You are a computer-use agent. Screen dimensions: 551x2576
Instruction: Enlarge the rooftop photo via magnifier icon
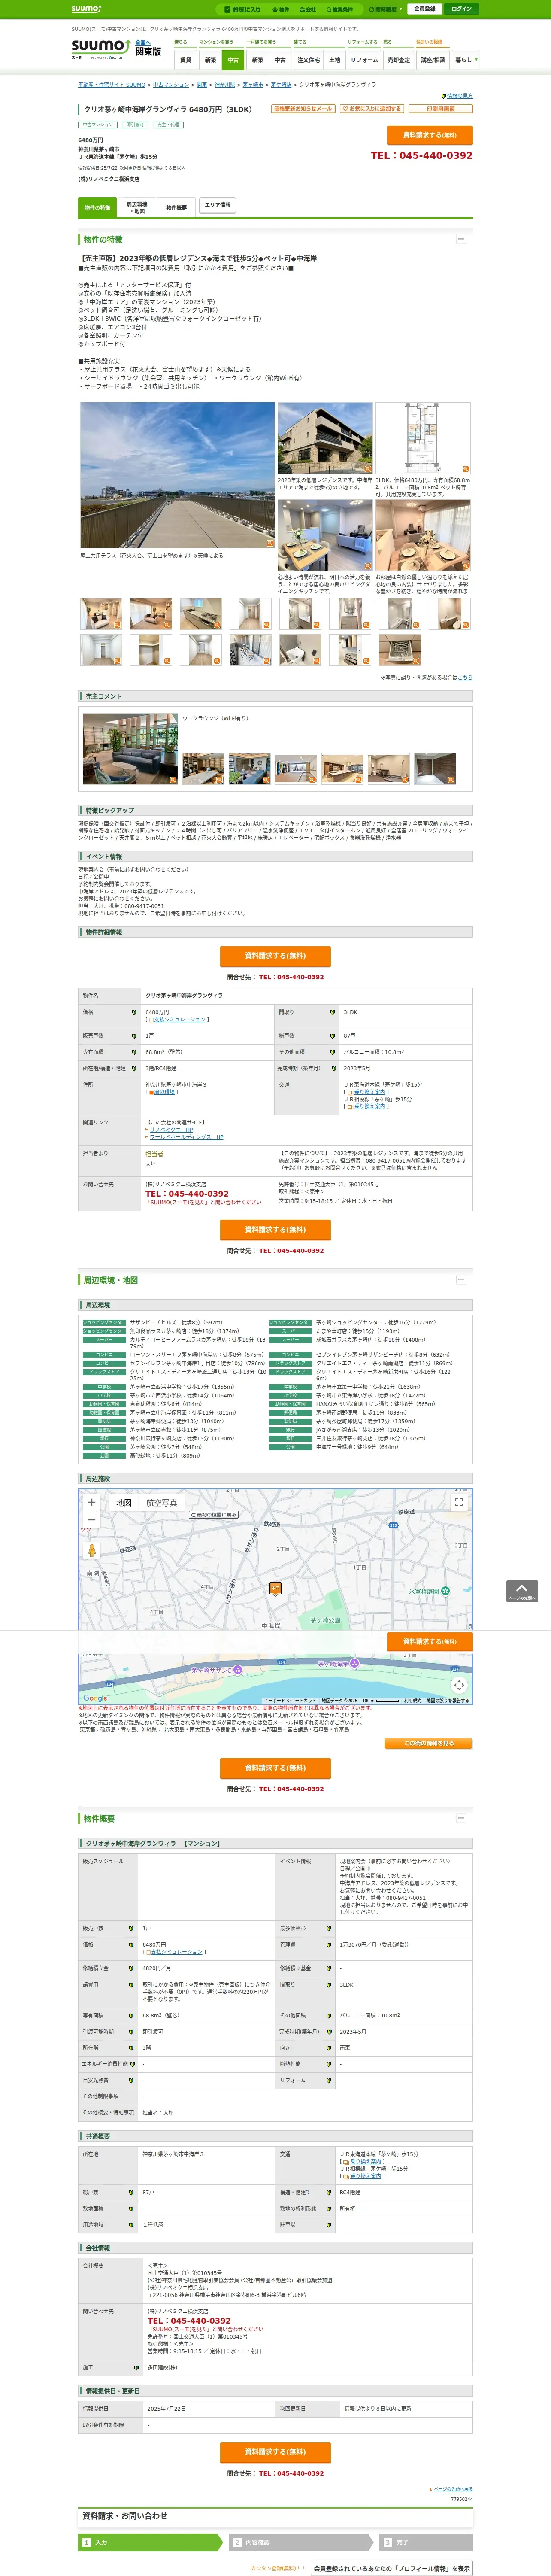click(x=269, y=543)
